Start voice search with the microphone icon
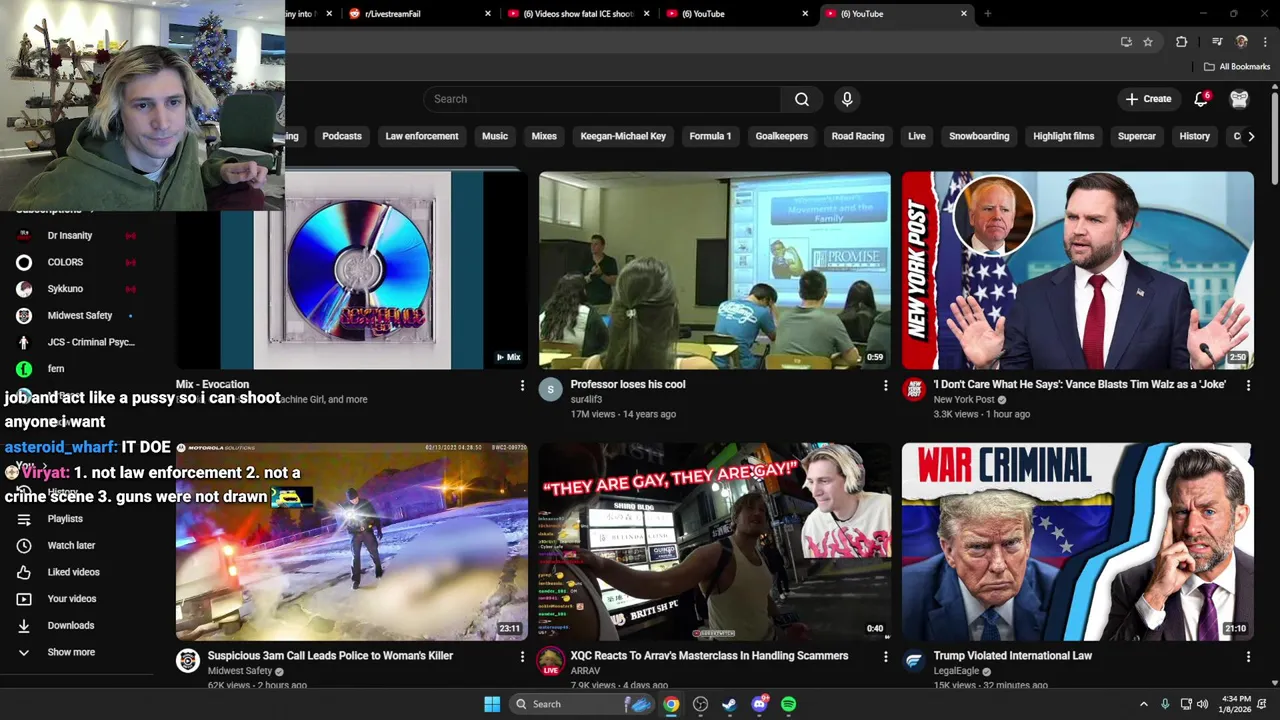The image size is (1280, 720). (x=847, y=99)
